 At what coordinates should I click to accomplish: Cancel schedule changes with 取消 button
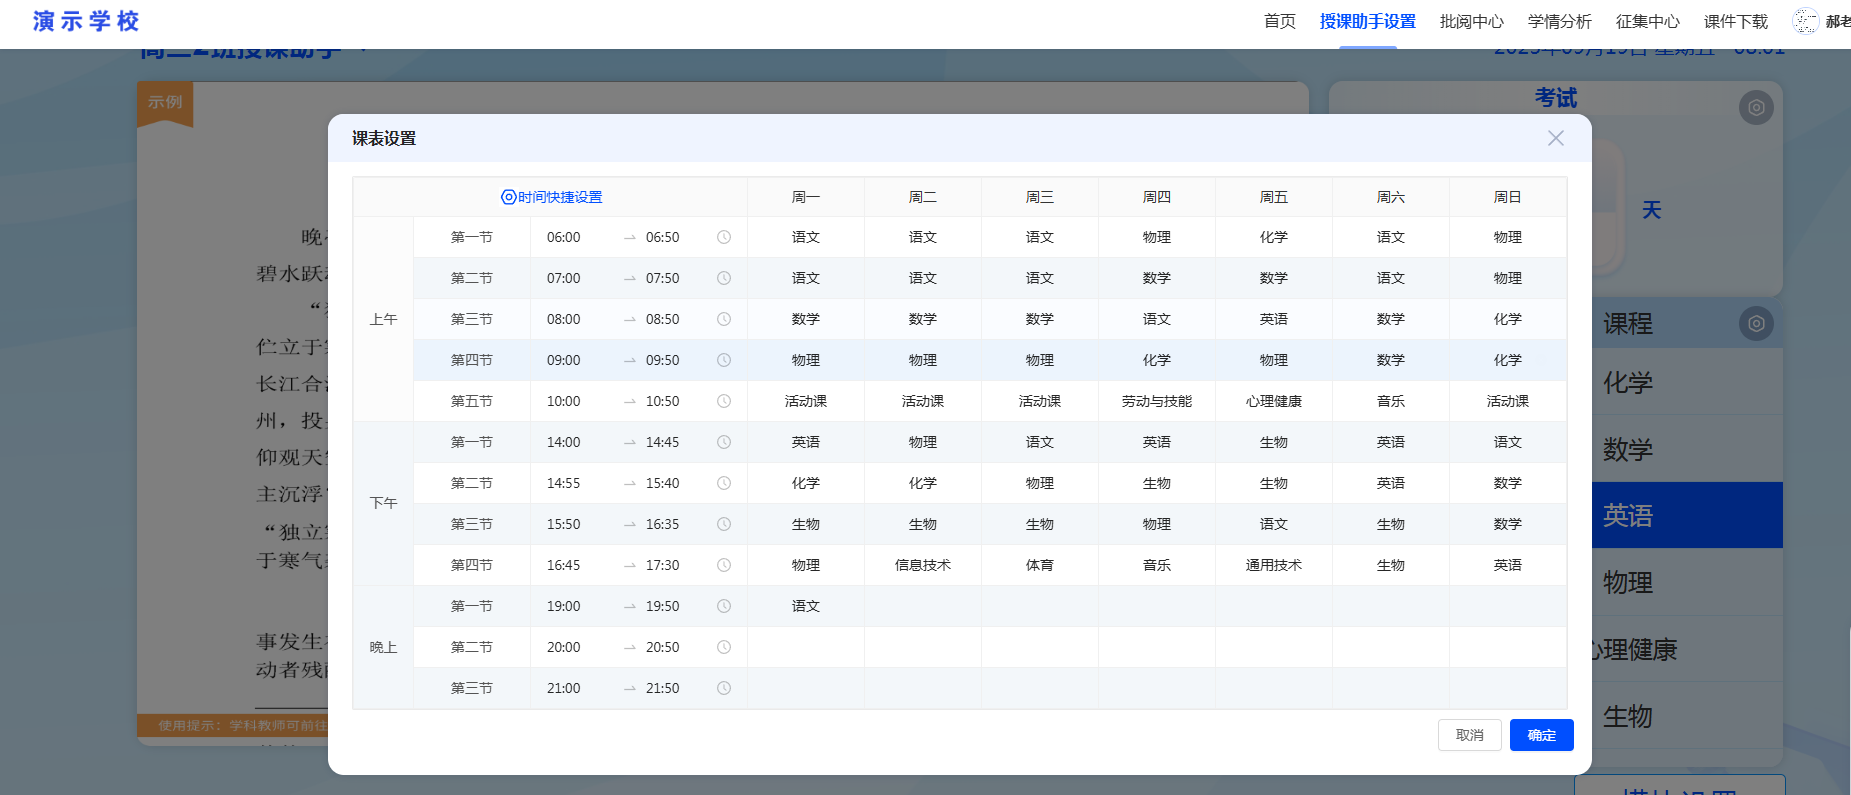point(1469,735)
